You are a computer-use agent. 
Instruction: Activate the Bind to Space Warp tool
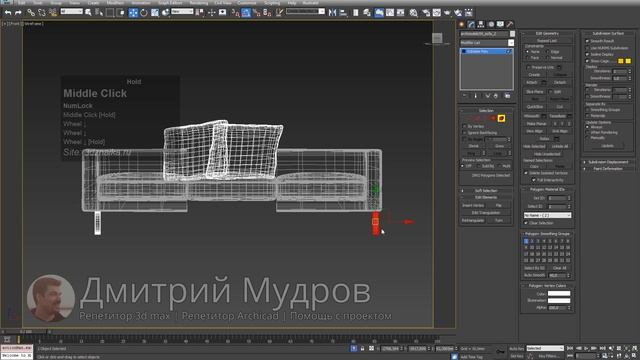(x=53, y=13)
